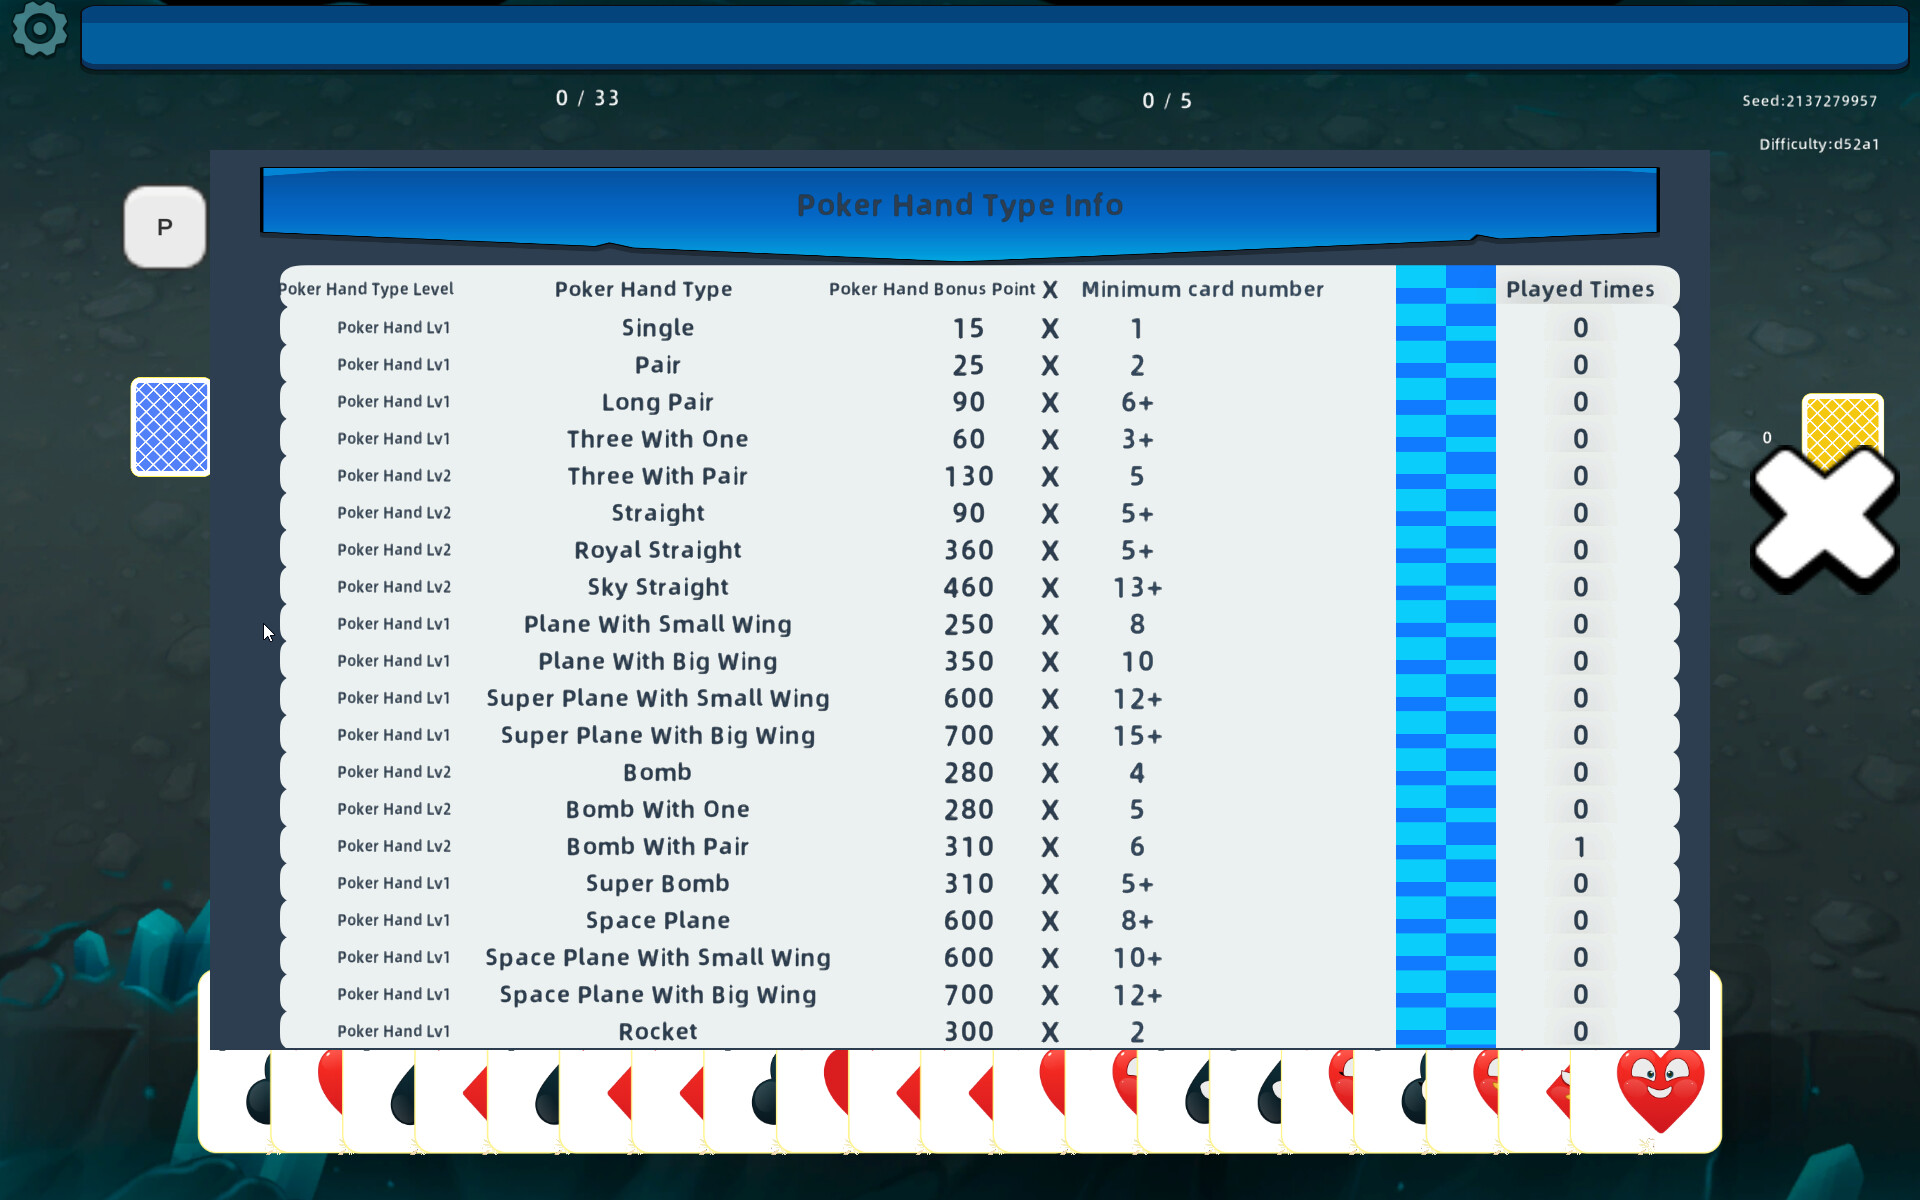Image resolution: width=1920 pixels, height=1200 pixels.
Task: Click the Bomb With Pair played count
Action: [1580, 846]
